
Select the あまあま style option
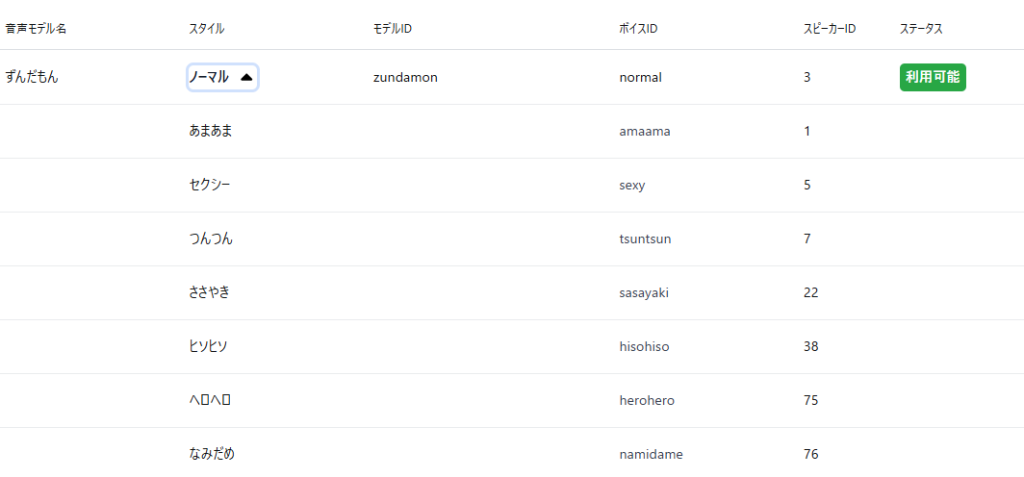tap(210, 131)
